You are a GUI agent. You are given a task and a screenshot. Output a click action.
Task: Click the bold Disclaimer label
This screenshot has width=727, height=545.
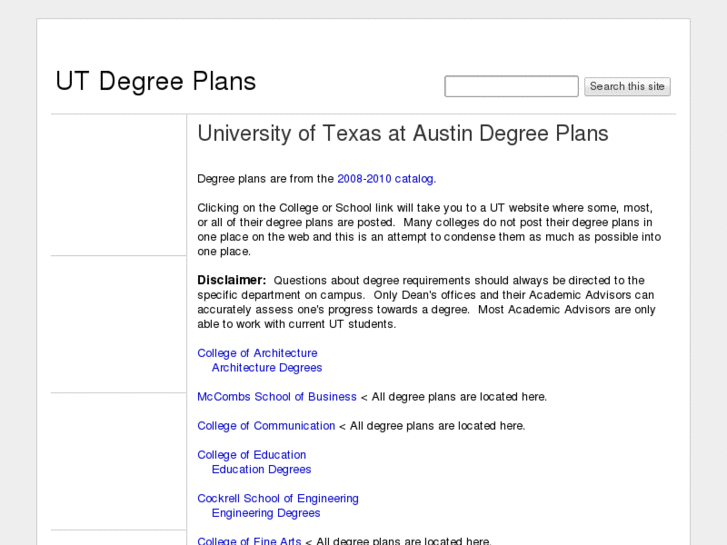[231, 281]
